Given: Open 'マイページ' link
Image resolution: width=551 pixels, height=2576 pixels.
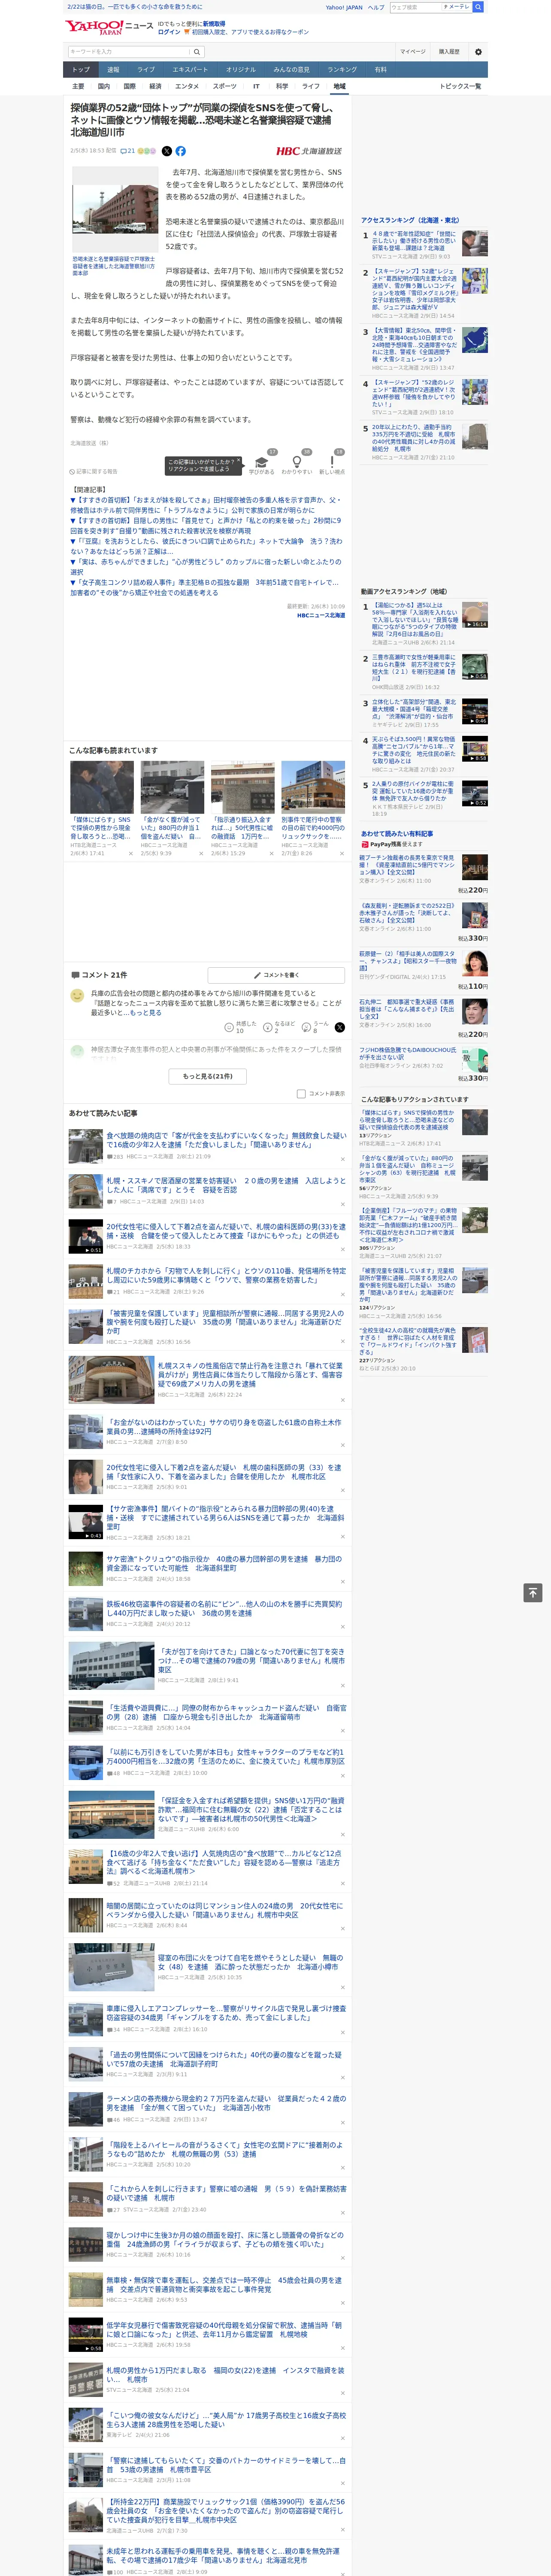Looking at the screenshot, I should (413, 52).
